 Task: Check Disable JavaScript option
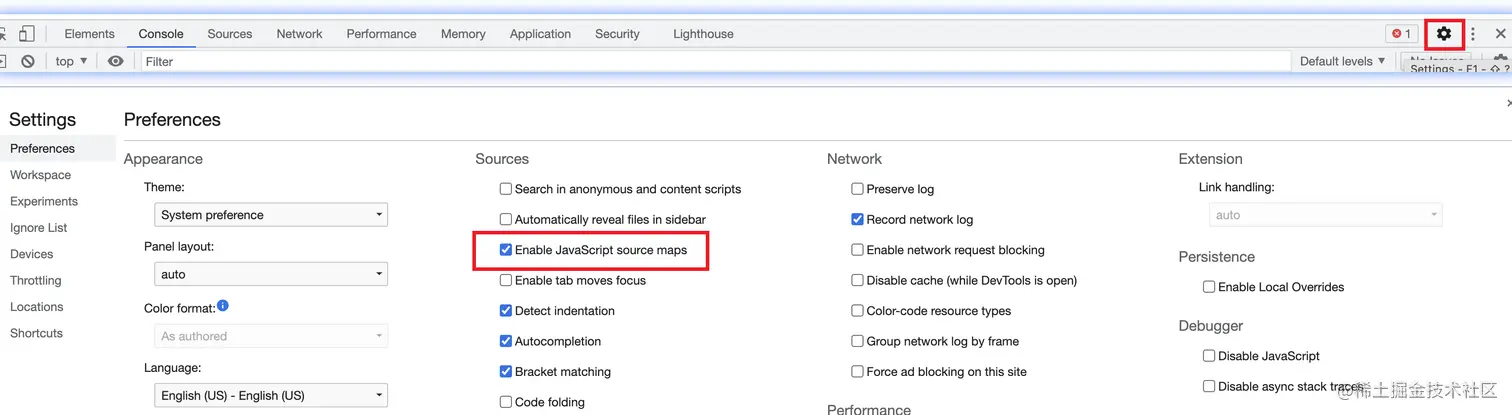click(1209, 356)
